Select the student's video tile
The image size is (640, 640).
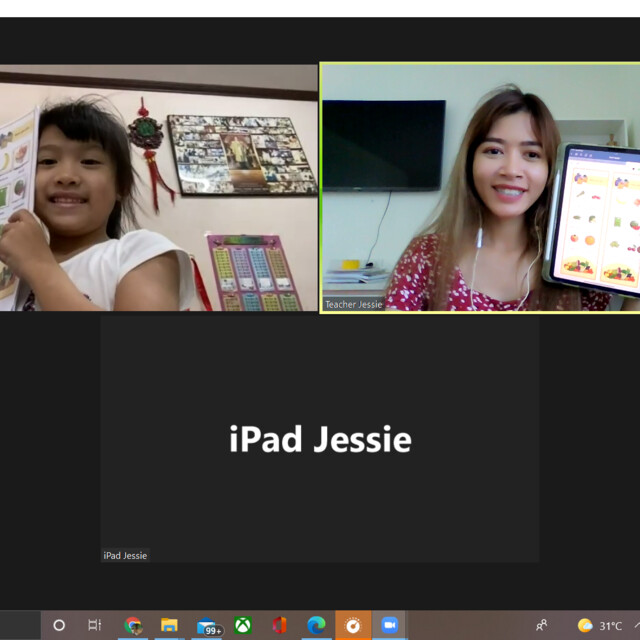point(158,188)
